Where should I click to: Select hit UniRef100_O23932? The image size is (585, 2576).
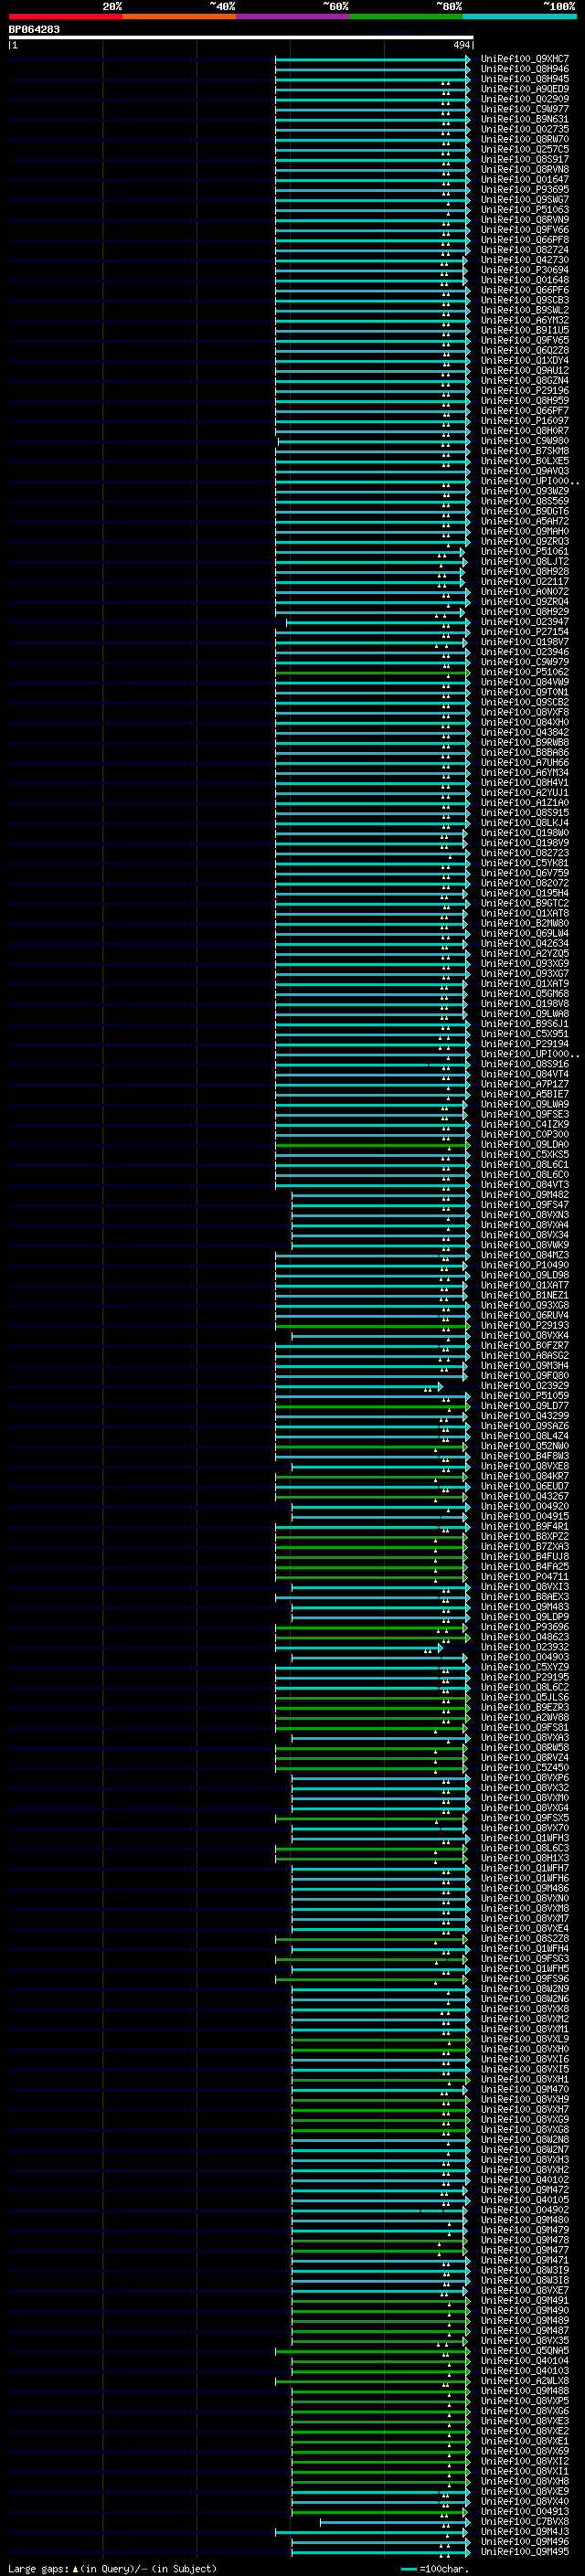[525, 1648]
